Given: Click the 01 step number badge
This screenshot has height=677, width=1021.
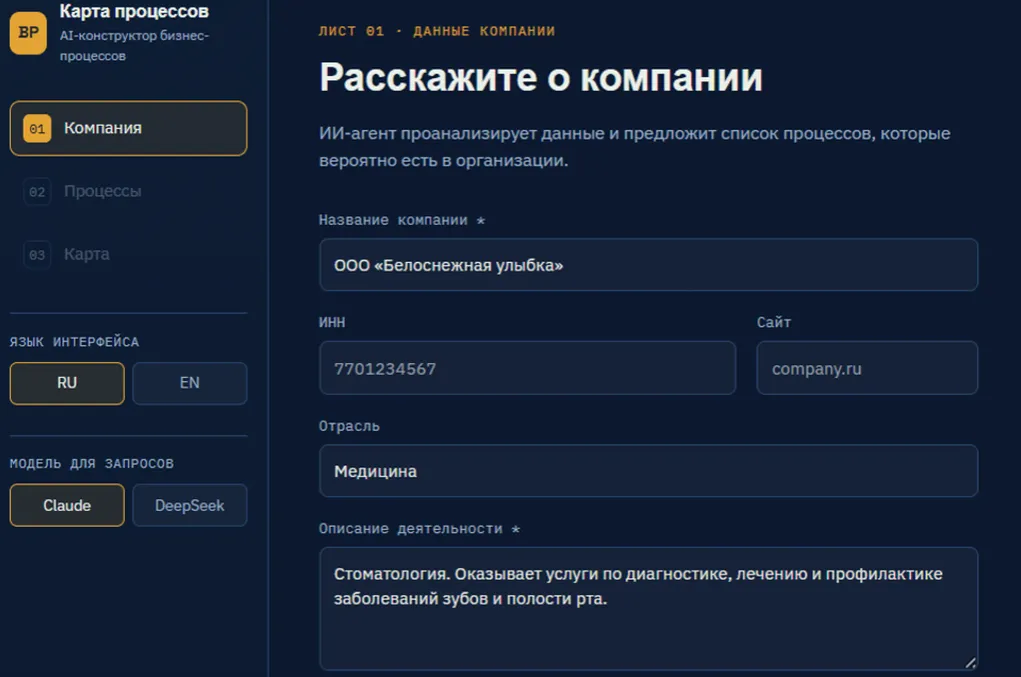Looking at the screenshot, I should point(37,128).
